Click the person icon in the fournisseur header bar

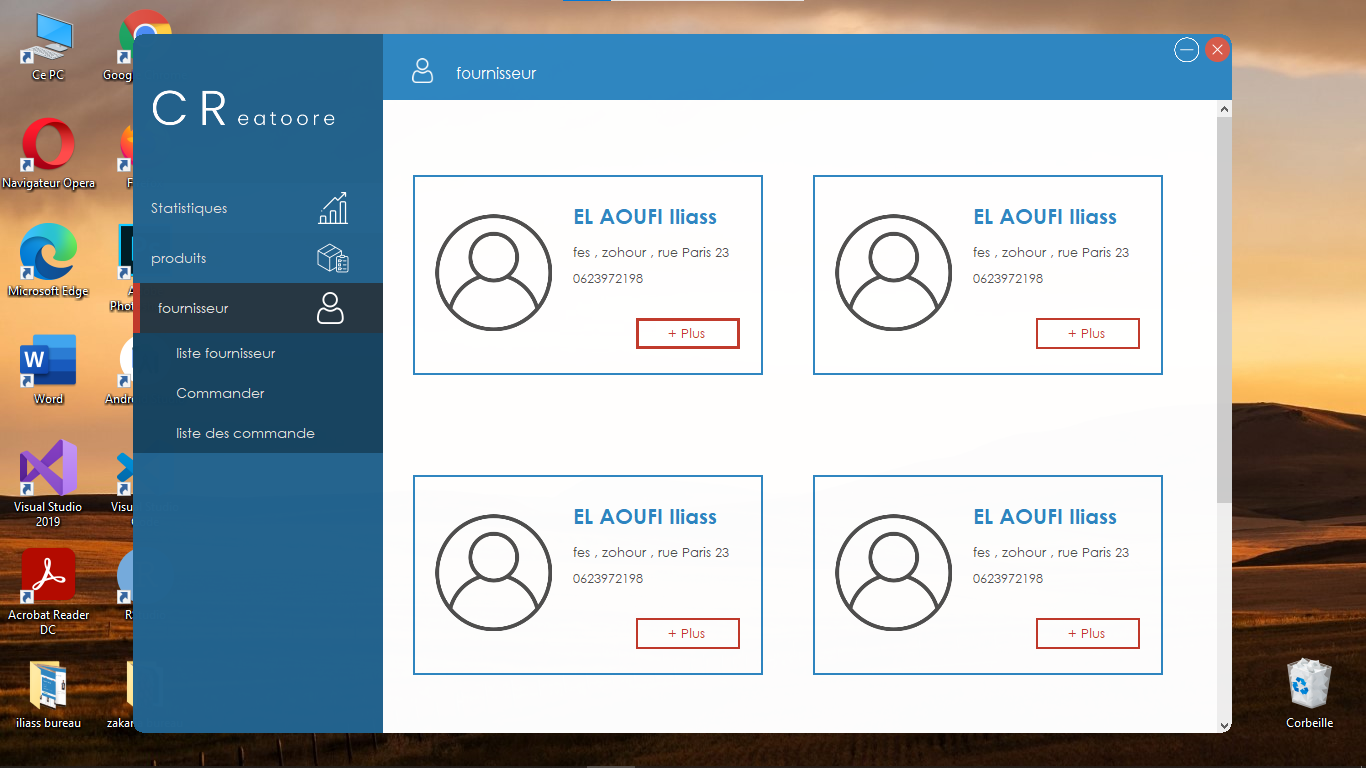tap(423, 71)
